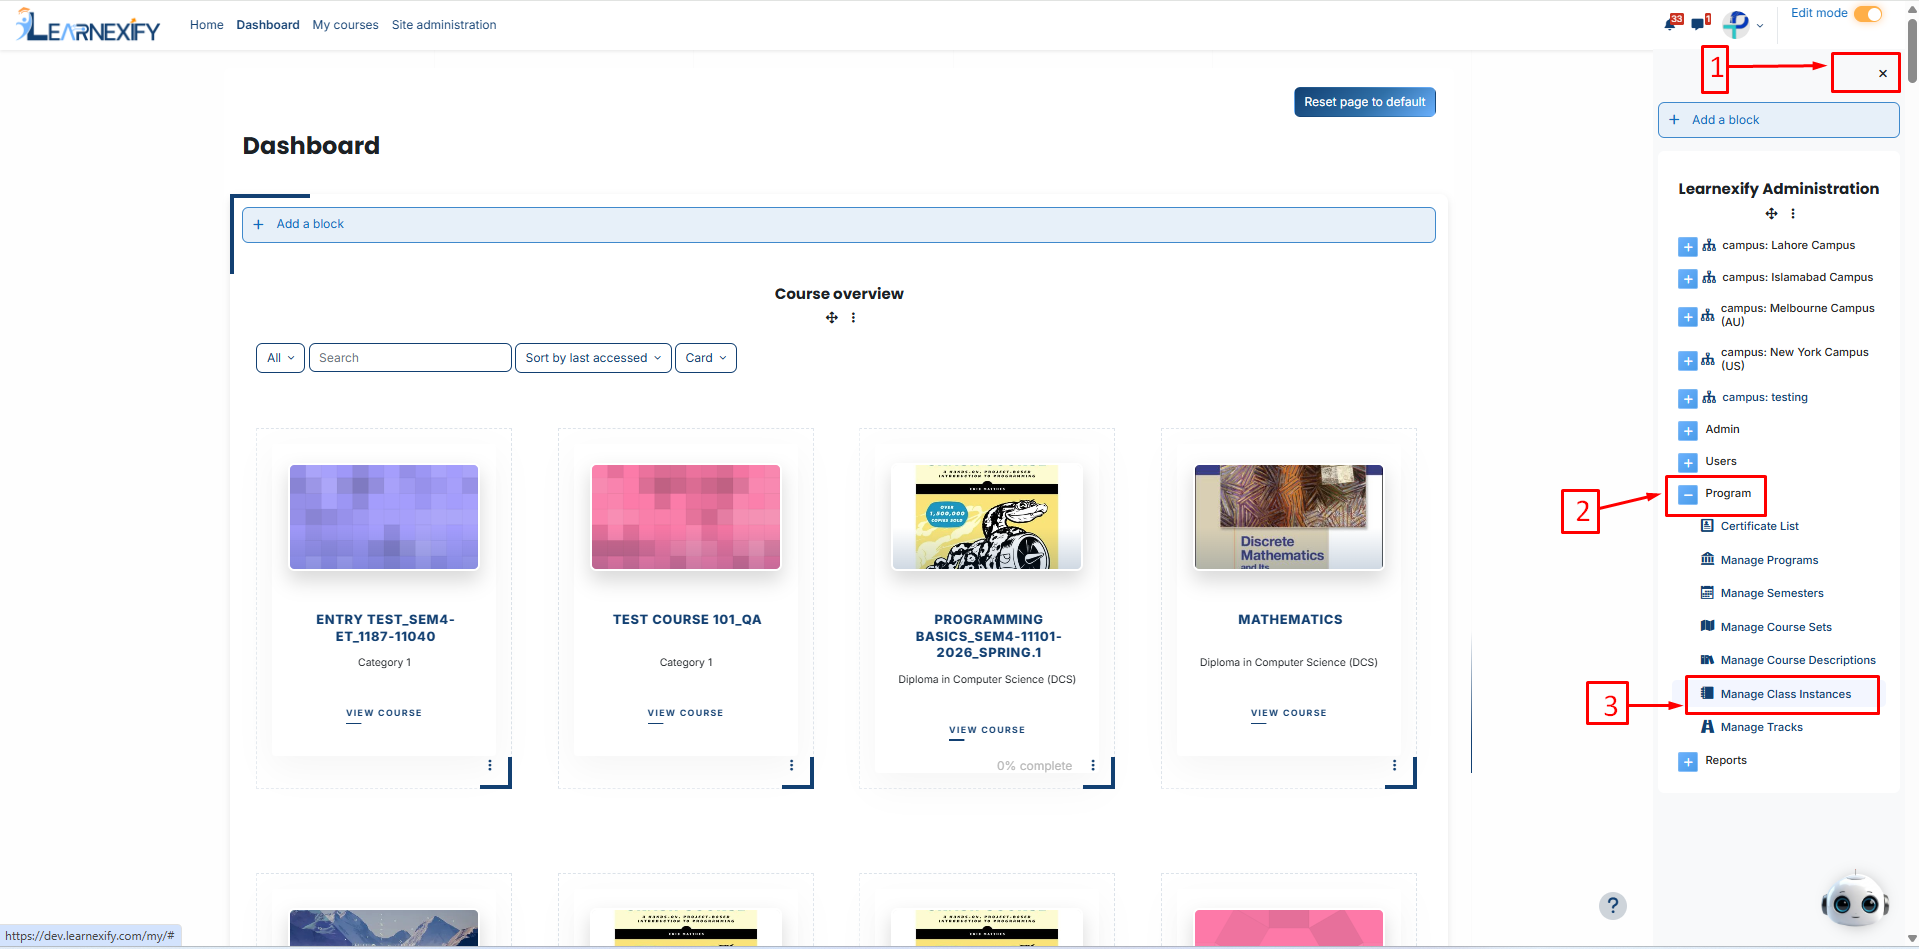Open the user profile menu dropdown
The image size is (1919, 949).
point(1742,24)
